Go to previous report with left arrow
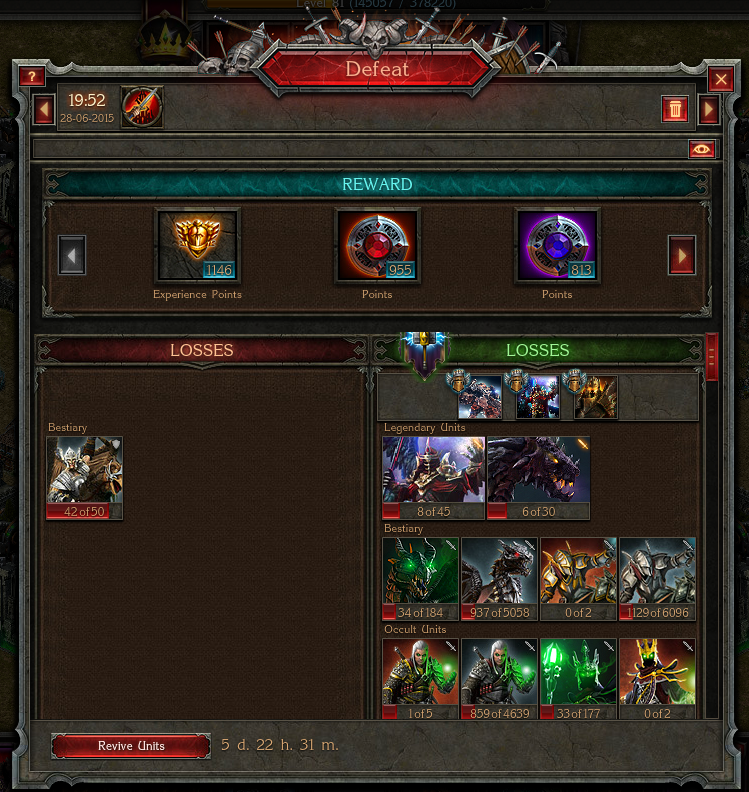The width and height of the screenshot is (749, 792). point(44,109)
